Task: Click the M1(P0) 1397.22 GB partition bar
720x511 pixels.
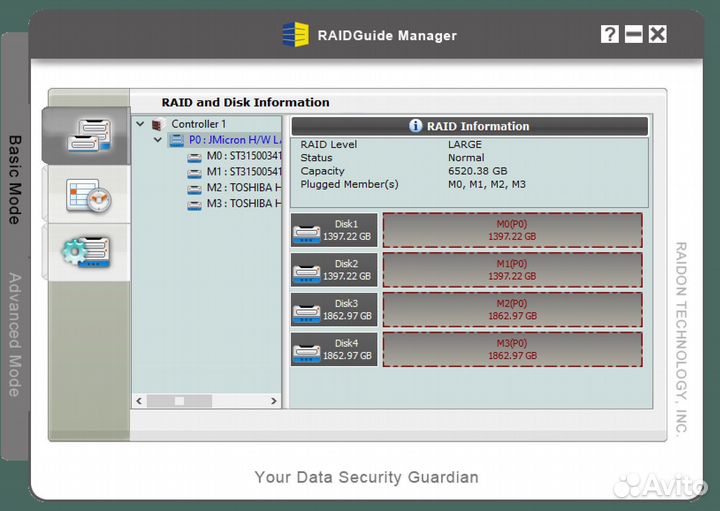Action: (512, 270)
